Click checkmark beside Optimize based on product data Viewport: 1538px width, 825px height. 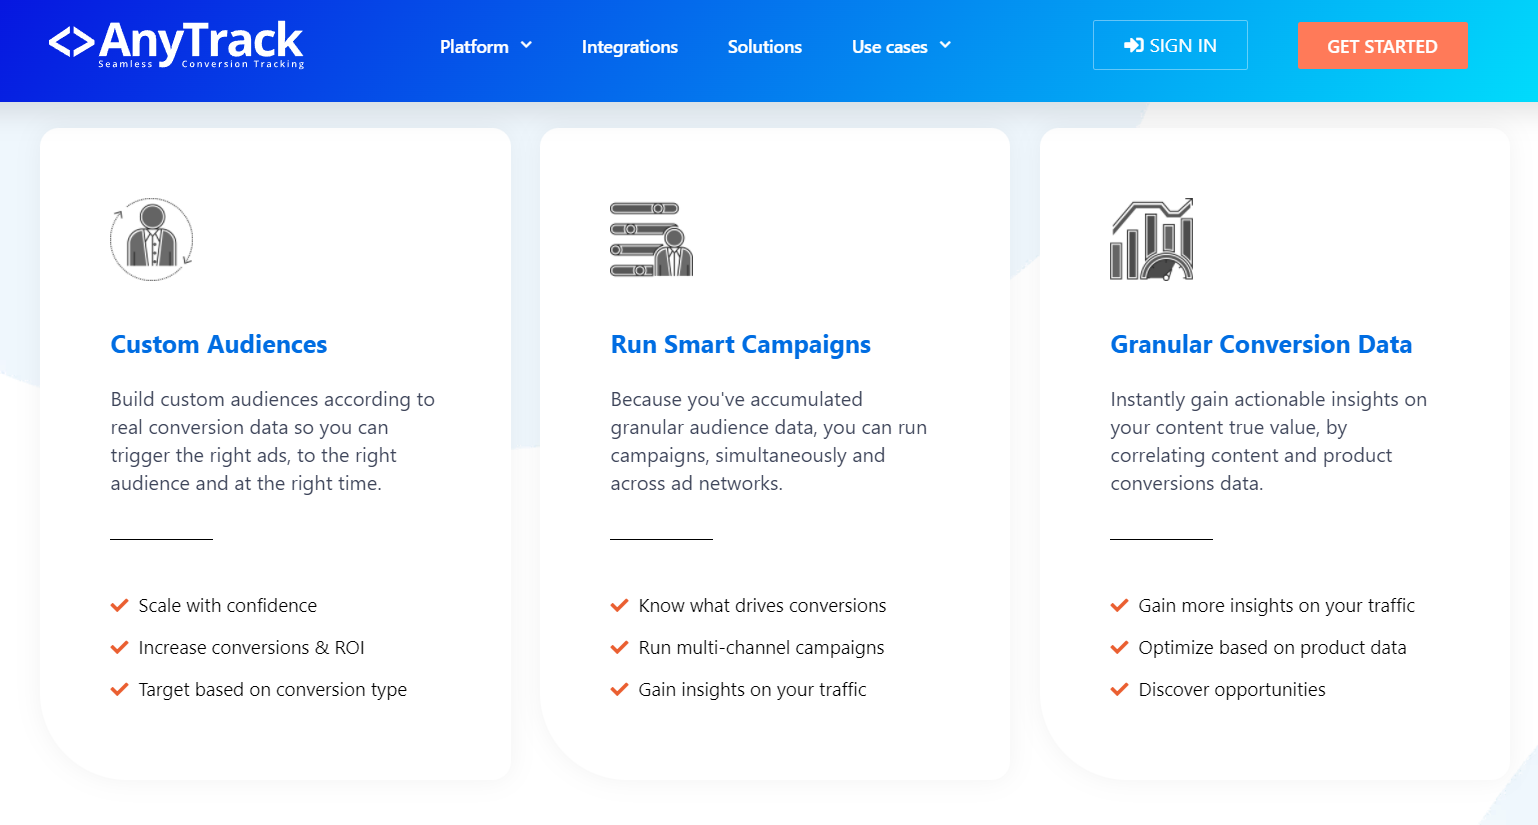click(x=1119, y=647)
